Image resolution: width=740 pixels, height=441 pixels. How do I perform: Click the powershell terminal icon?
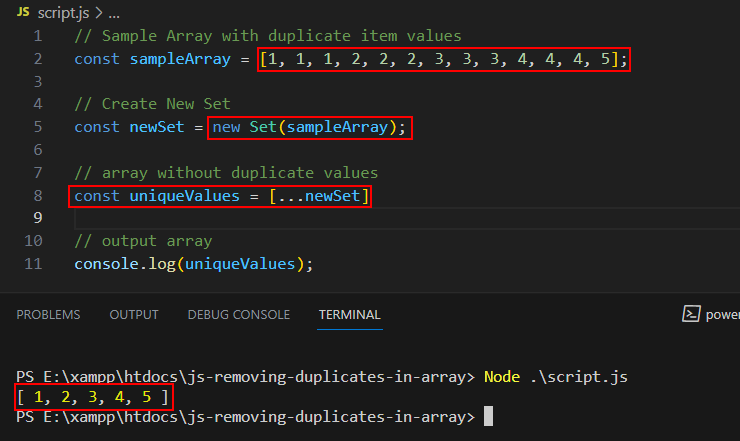click(691, 314)
